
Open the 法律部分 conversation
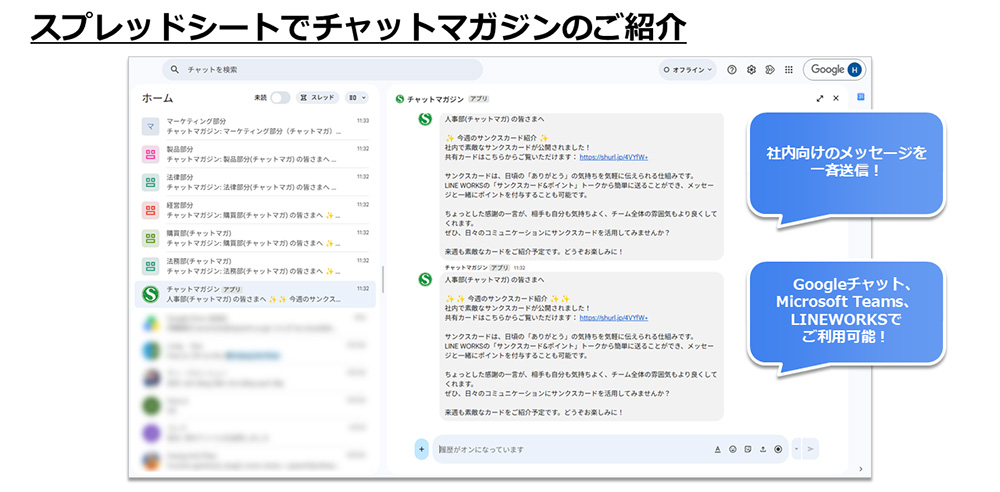(x=255, y=182)
